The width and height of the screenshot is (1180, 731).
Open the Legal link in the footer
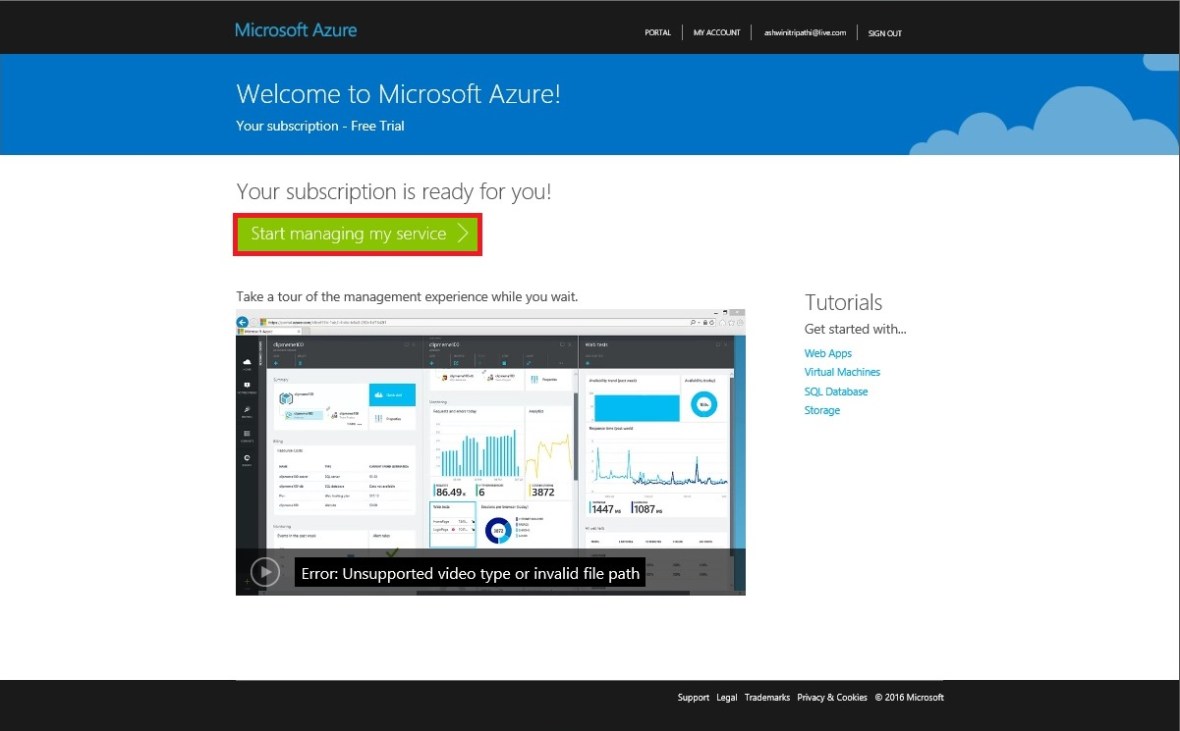726,697
